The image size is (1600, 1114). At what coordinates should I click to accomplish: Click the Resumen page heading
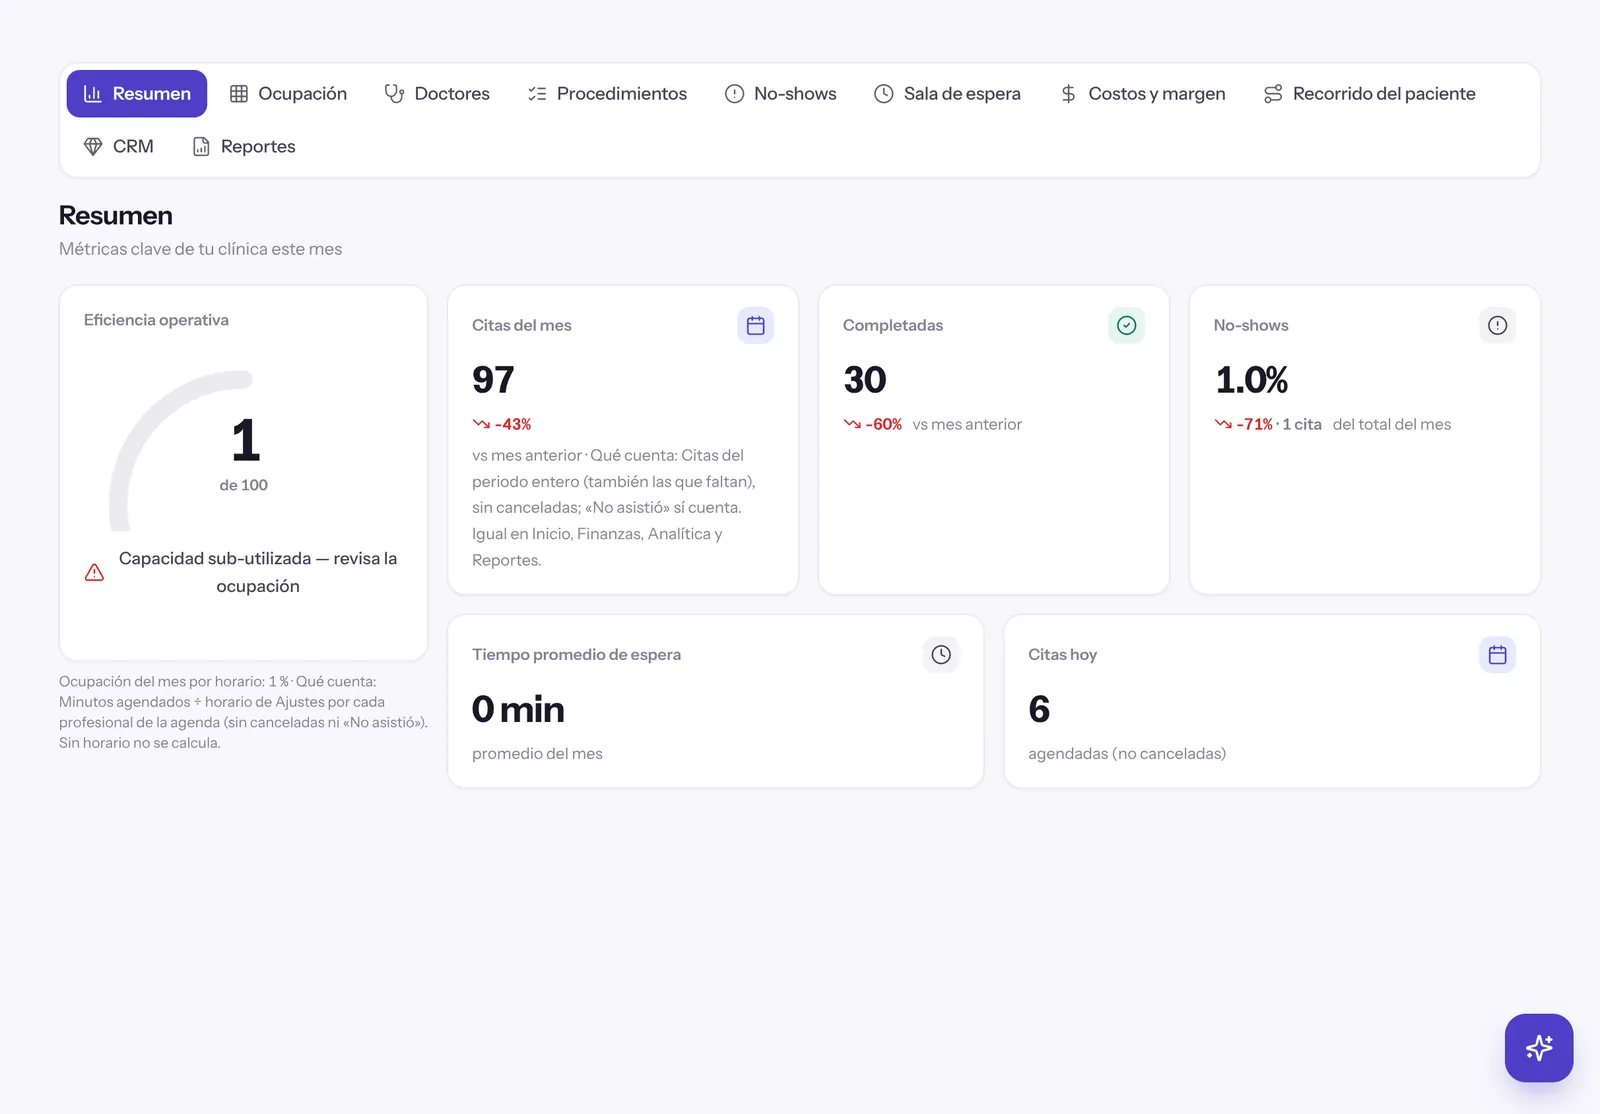click(x=116, y=215)
